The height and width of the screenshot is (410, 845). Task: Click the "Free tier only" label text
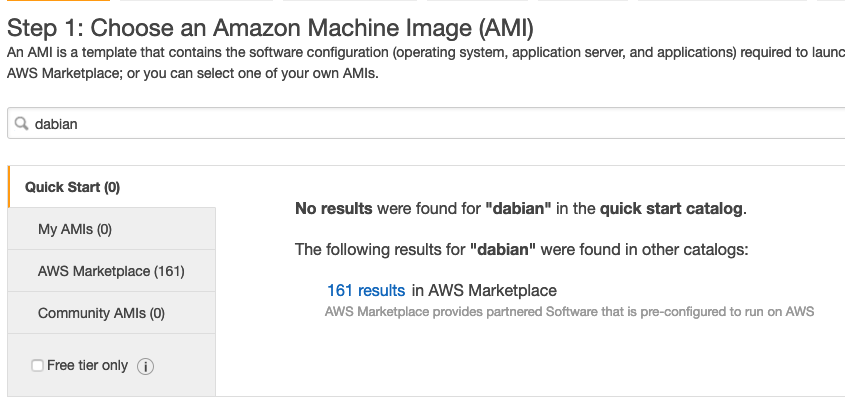[x=87, y=366]
